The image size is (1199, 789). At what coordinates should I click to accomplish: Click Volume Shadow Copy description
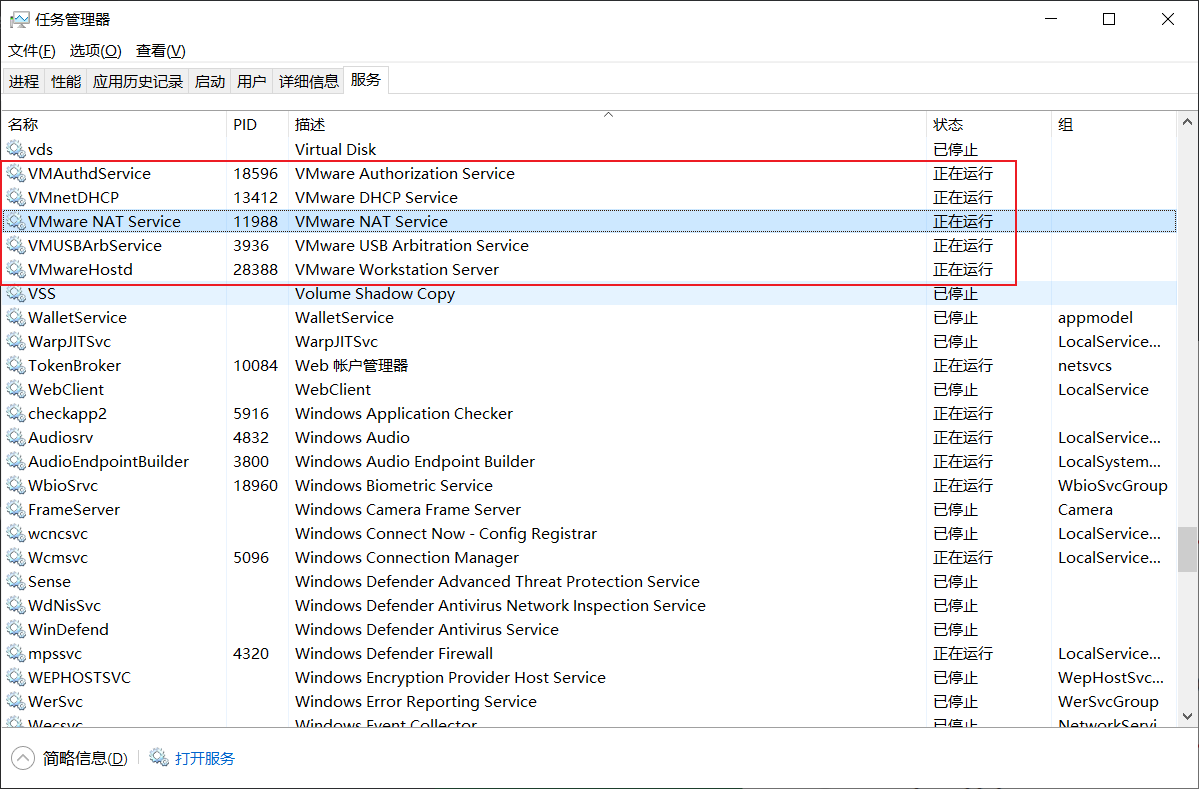coord(375,294)
